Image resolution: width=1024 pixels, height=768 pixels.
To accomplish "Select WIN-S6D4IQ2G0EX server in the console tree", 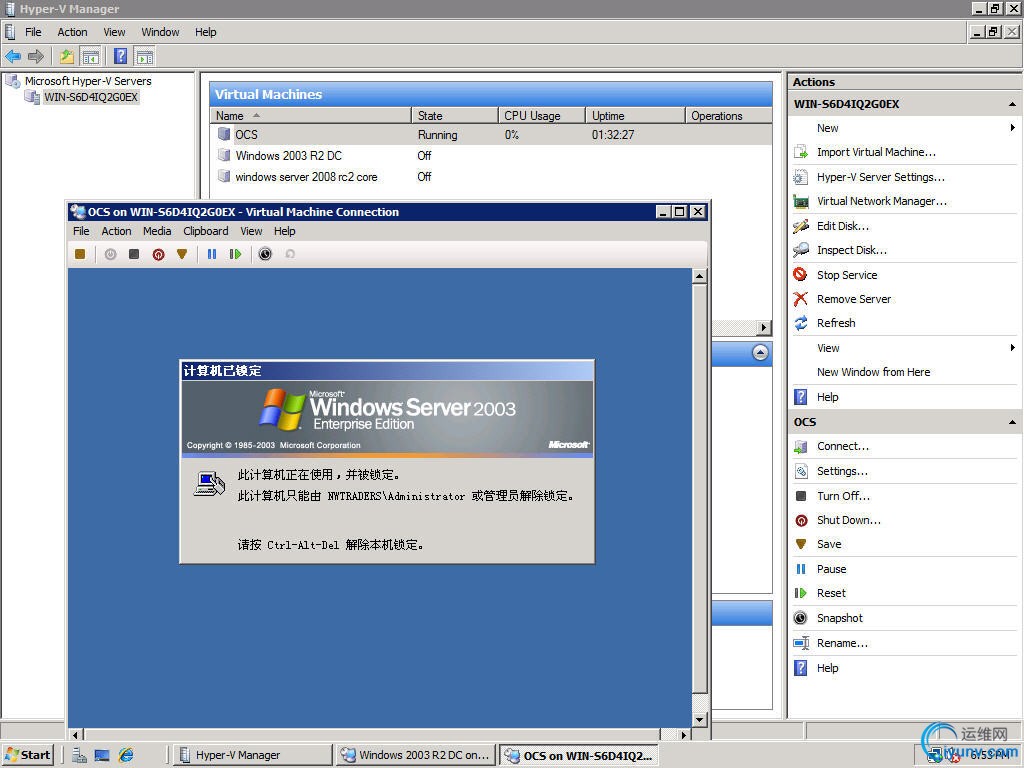I will 91,97.
